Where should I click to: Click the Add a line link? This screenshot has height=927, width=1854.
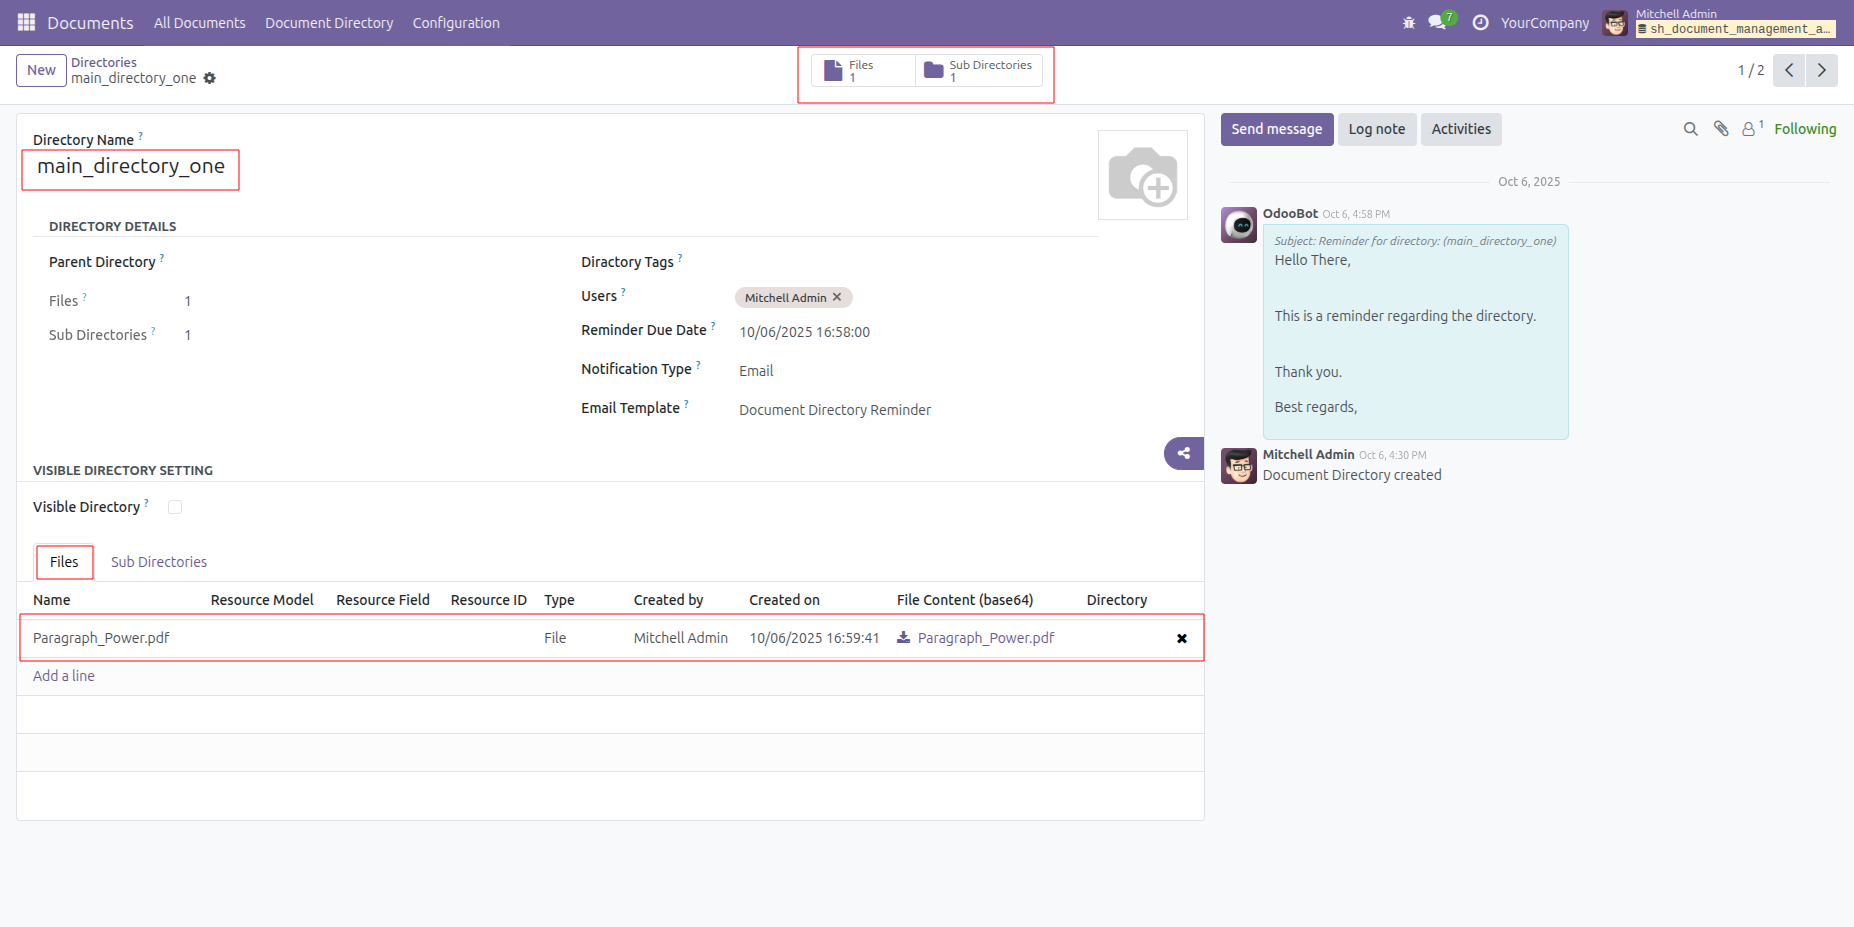pyautogui.click(x=64, y=676)
